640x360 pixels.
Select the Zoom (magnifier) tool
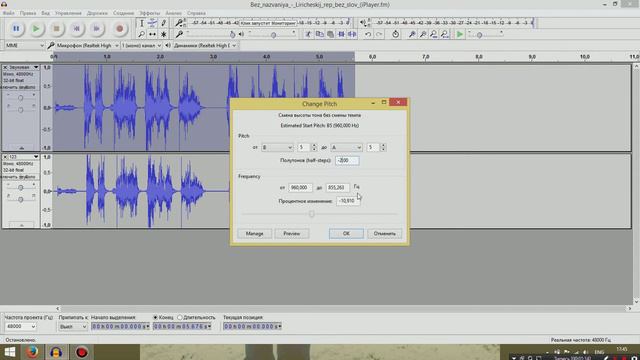point(142,34)
